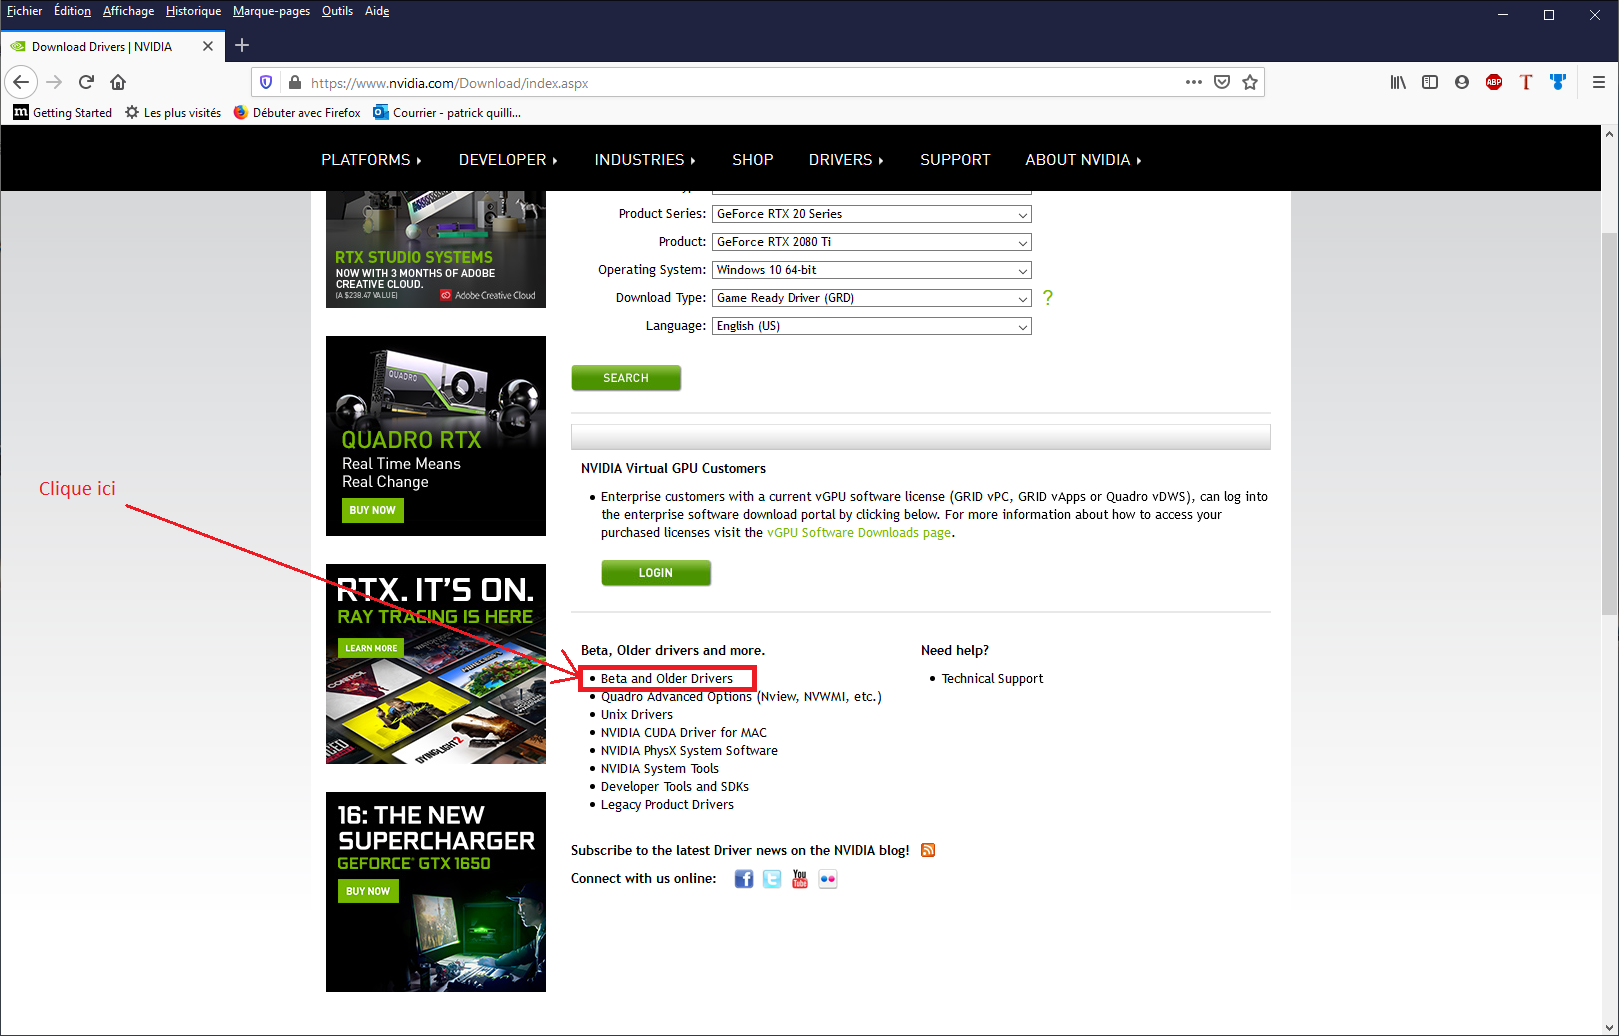Open NVIDIA's YouTube icon
The width and height of the screenshot is (1619, 1036).
(x=800, y=878)
